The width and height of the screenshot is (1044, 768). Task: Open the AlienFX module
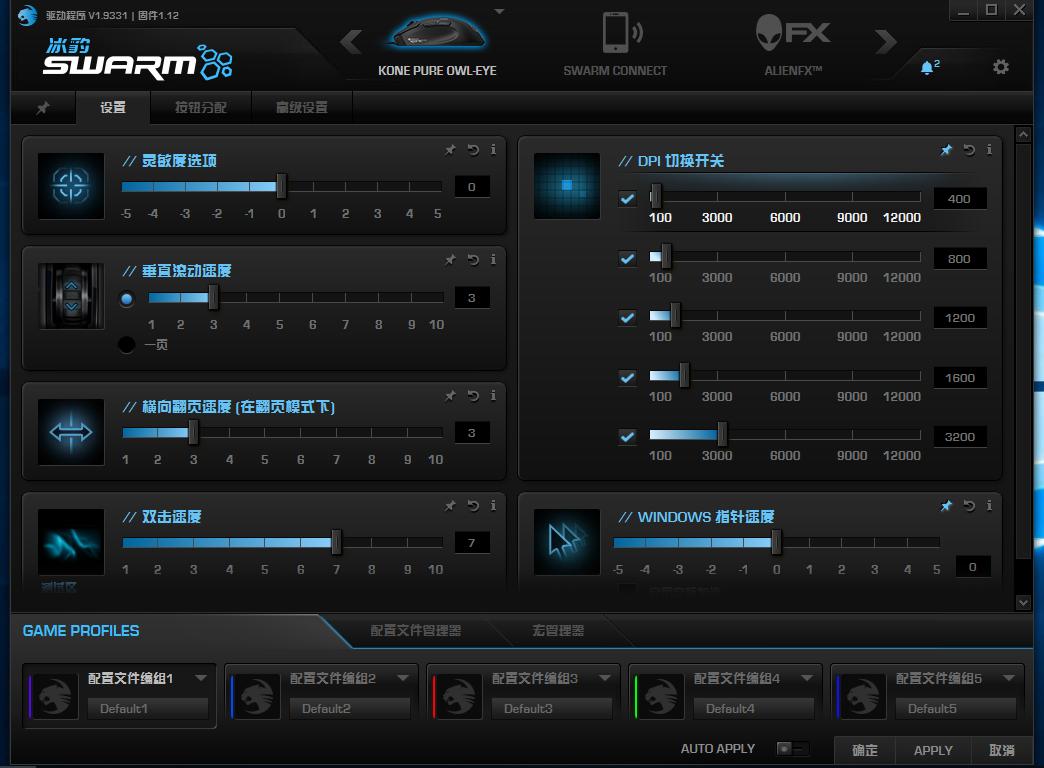pos(793,45)
